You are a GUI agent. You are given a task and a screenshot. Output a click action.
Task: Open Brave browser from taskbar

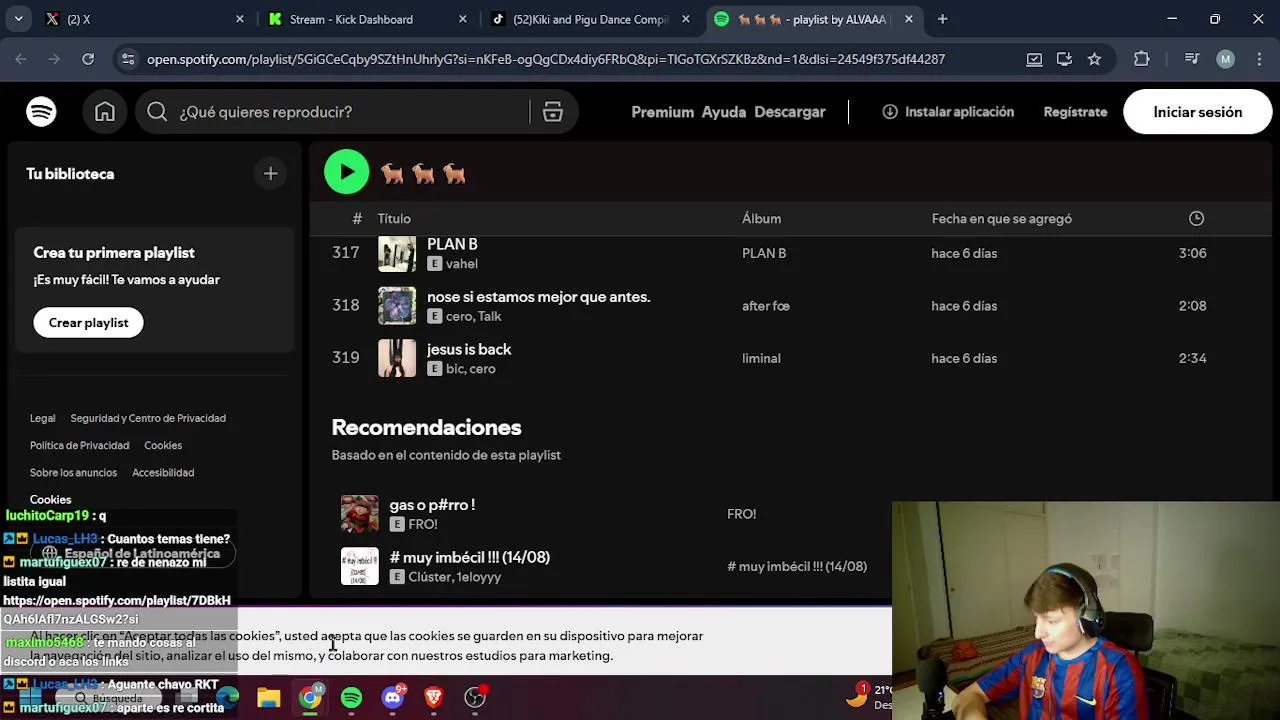[434, 697]
